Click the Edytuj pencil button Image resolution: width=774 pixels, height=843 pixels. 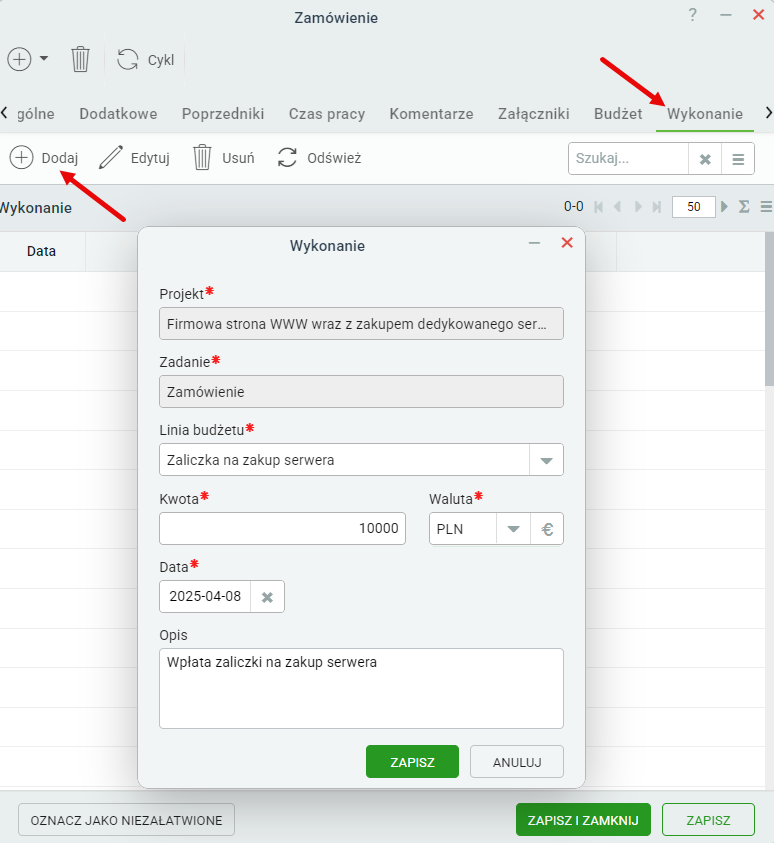tap(134, 158)
